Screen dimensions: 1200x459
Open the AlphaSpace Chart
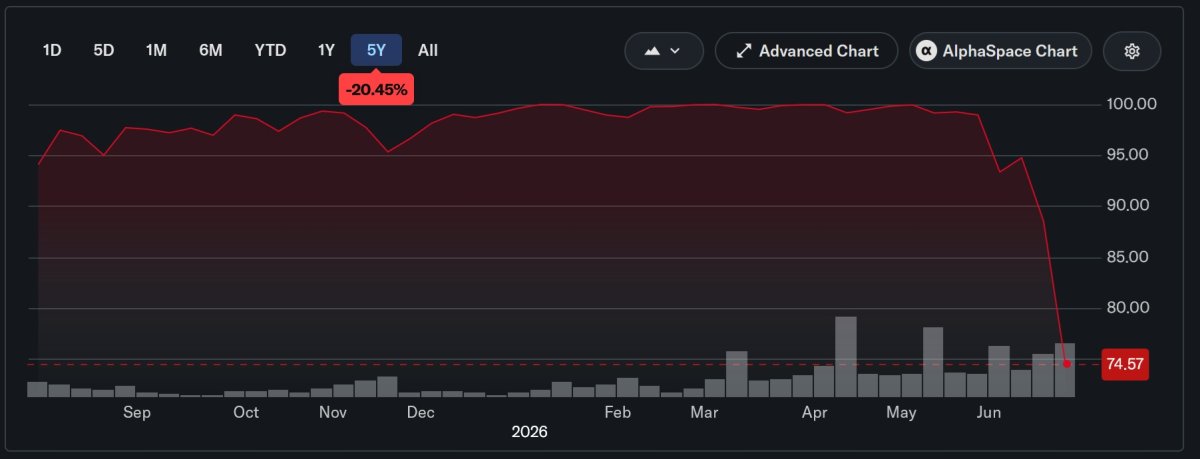pyautogui.click(x=999, y=50)
